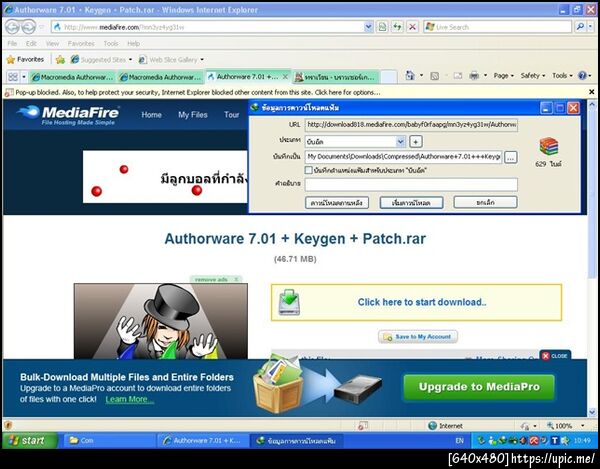
Task: Click the Live Search magnifier icon
Action: (580, 27)
